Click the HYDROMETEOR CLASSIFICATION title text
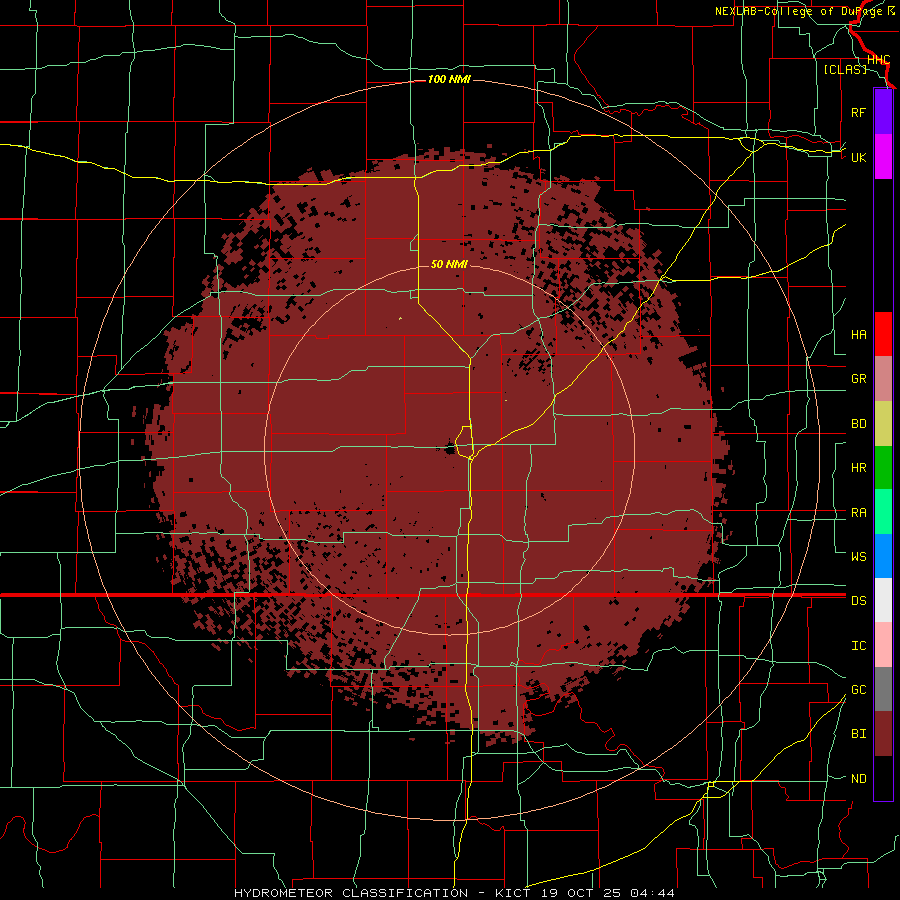 point(351,893)
